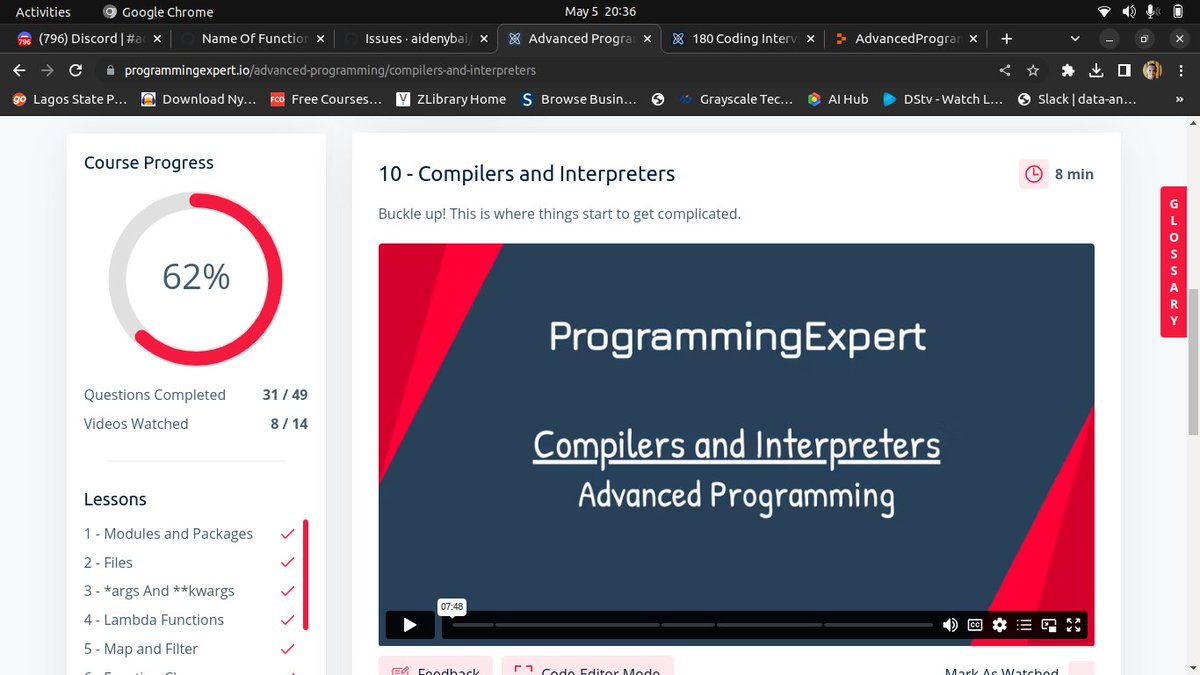Open ZLibrary Home bookmark
This screenshot has width=1200, height=675.
pyautogui.click(x=451, y=99)
